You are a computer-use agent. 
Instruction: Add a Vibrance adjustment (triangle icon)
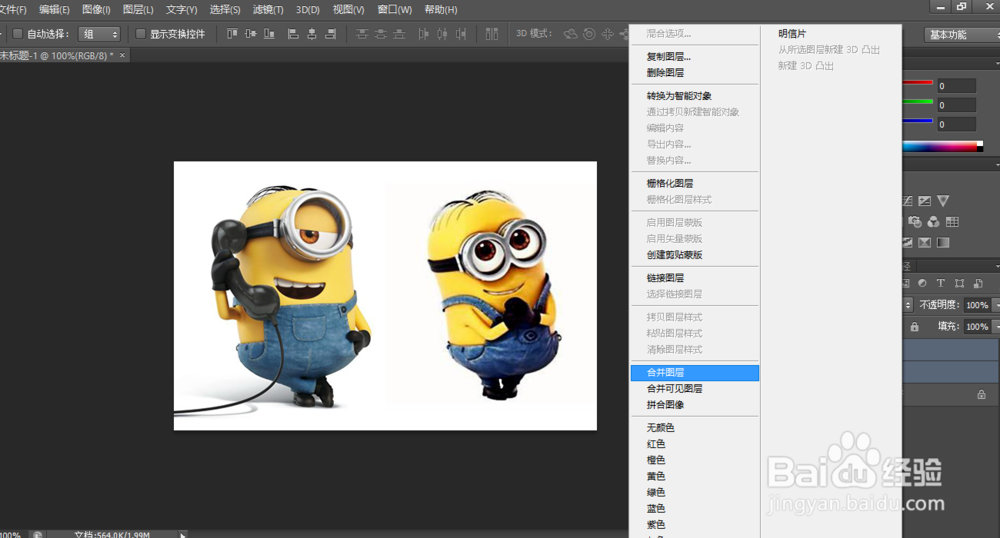pyautogui.click(x=943, y=201)
